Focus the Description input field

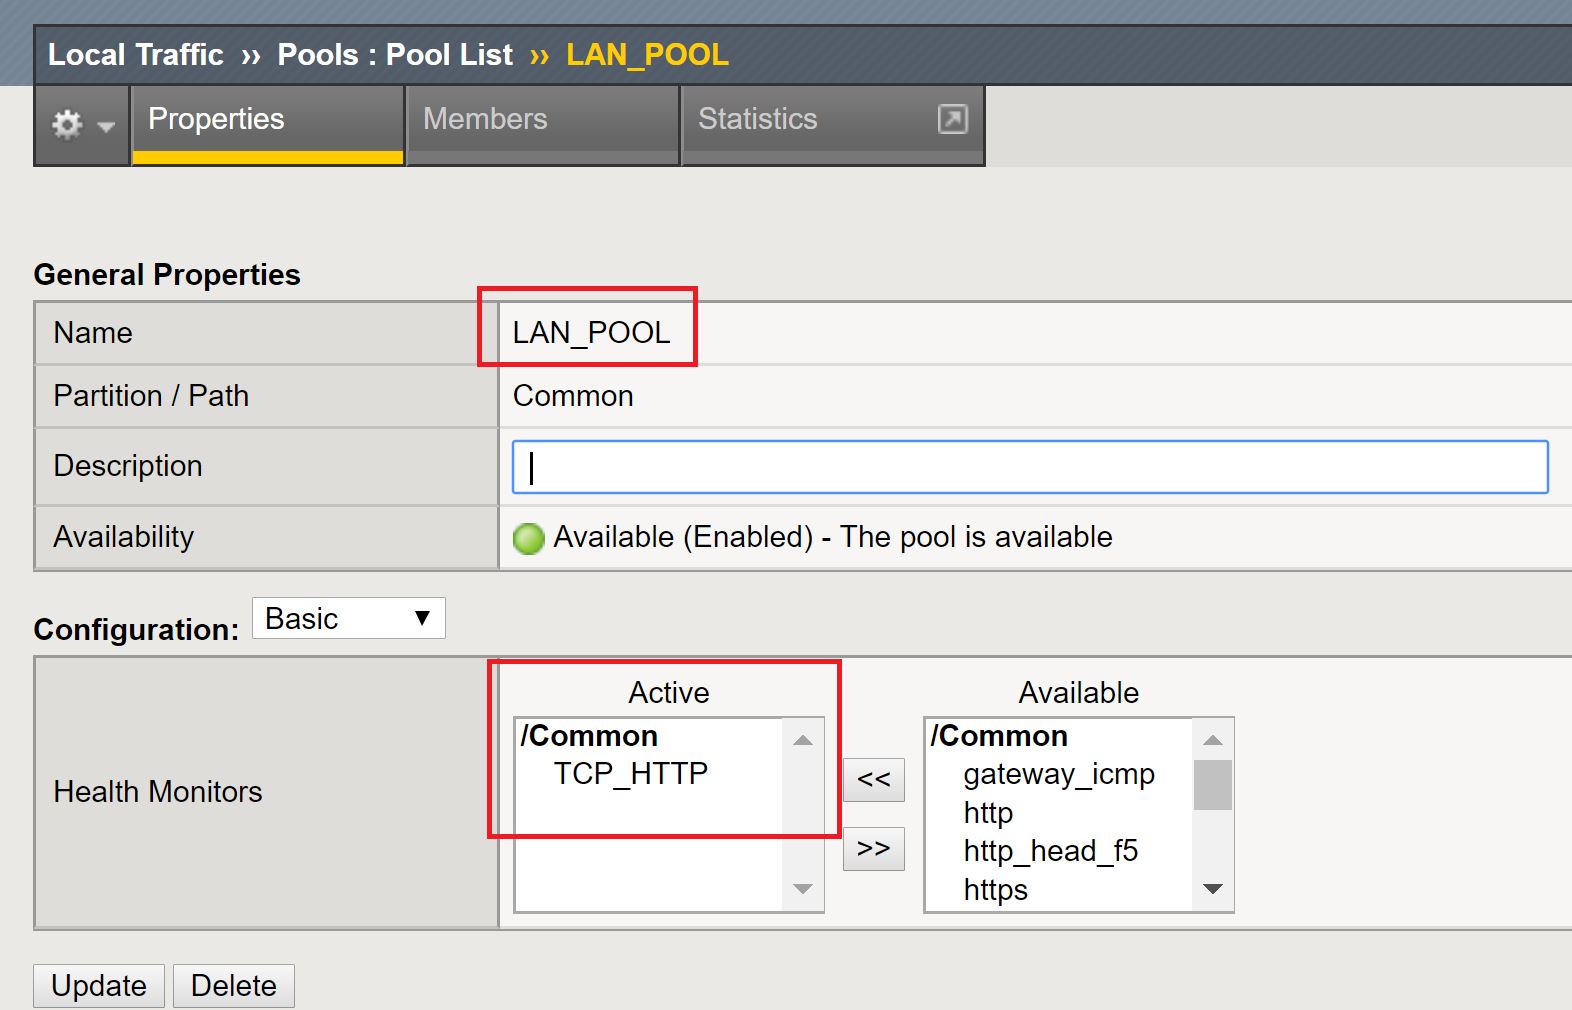click(1030, 467)
